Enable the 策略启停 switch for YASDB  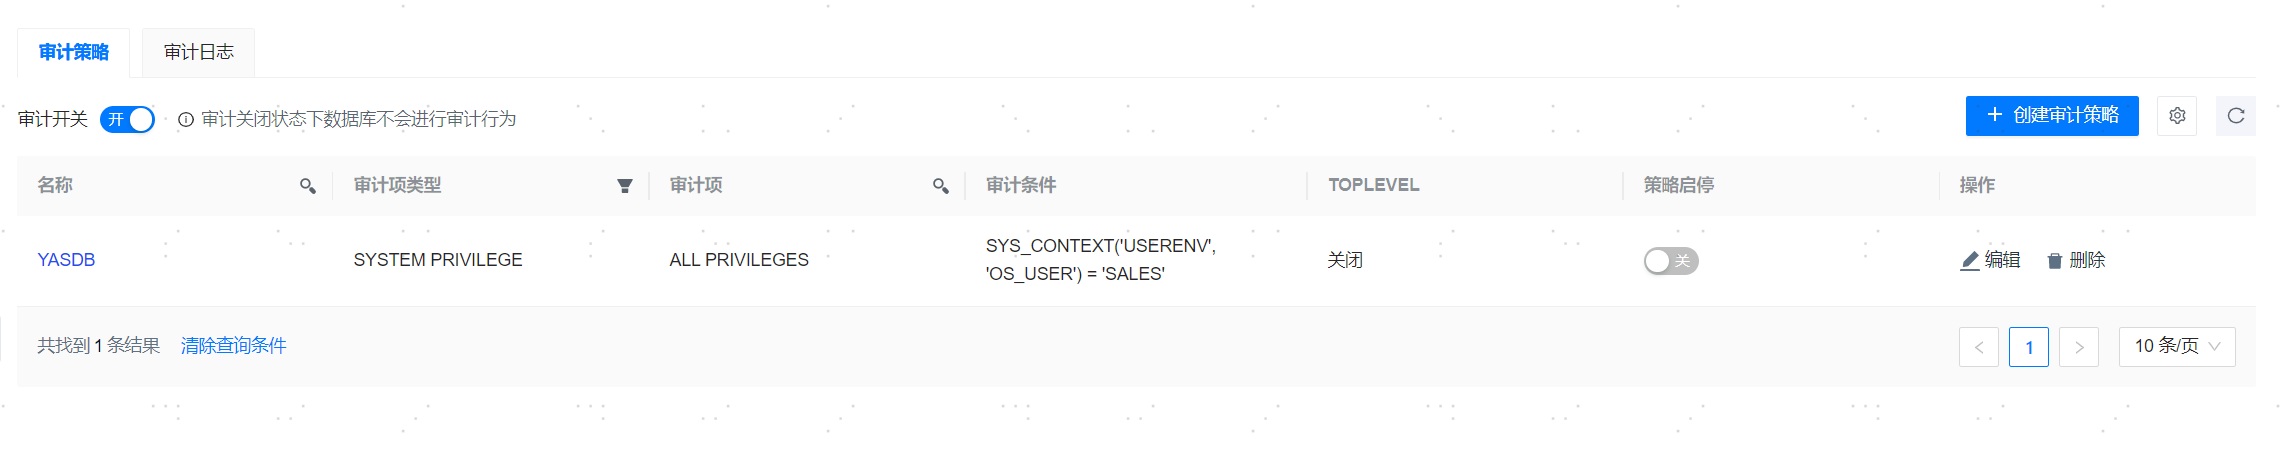(1671, 261)
